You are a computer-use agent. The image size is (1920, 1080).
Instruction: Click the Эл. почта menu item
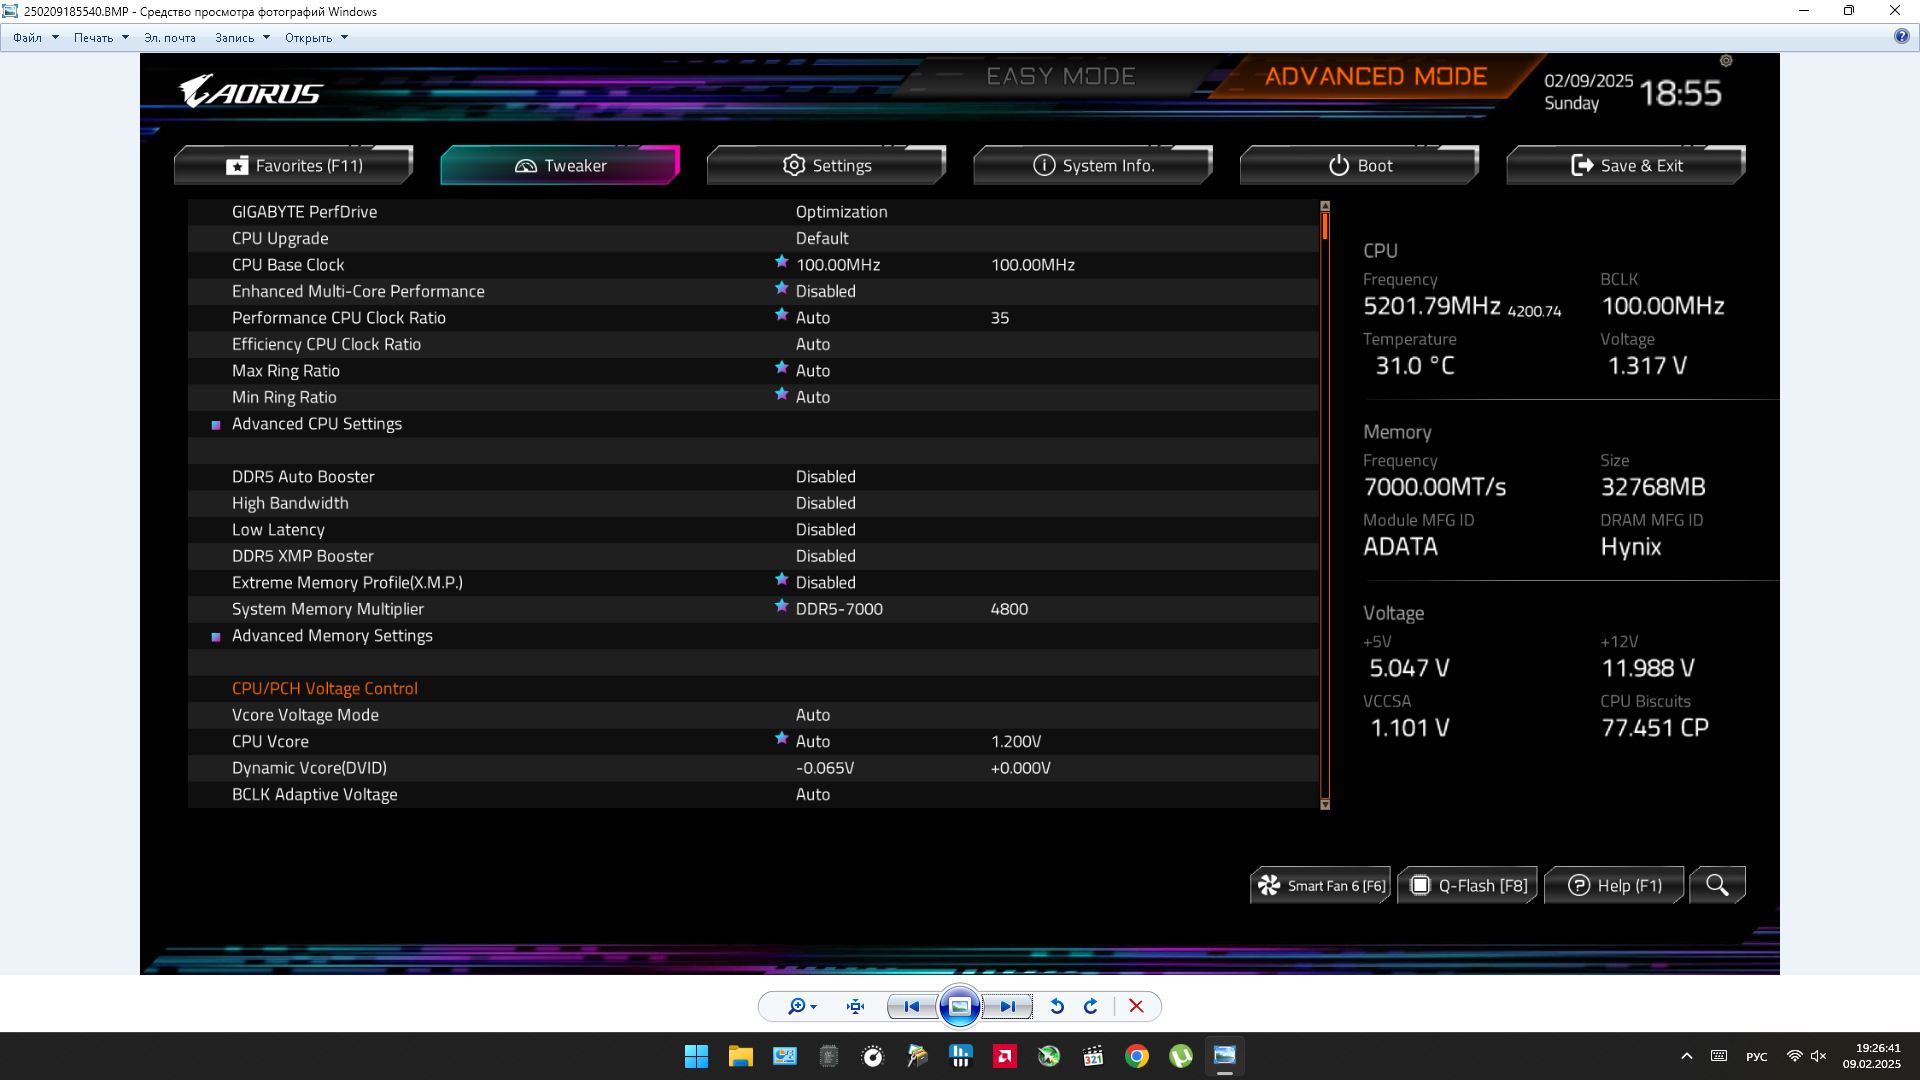pyautogui.click(x=170, y=38)
